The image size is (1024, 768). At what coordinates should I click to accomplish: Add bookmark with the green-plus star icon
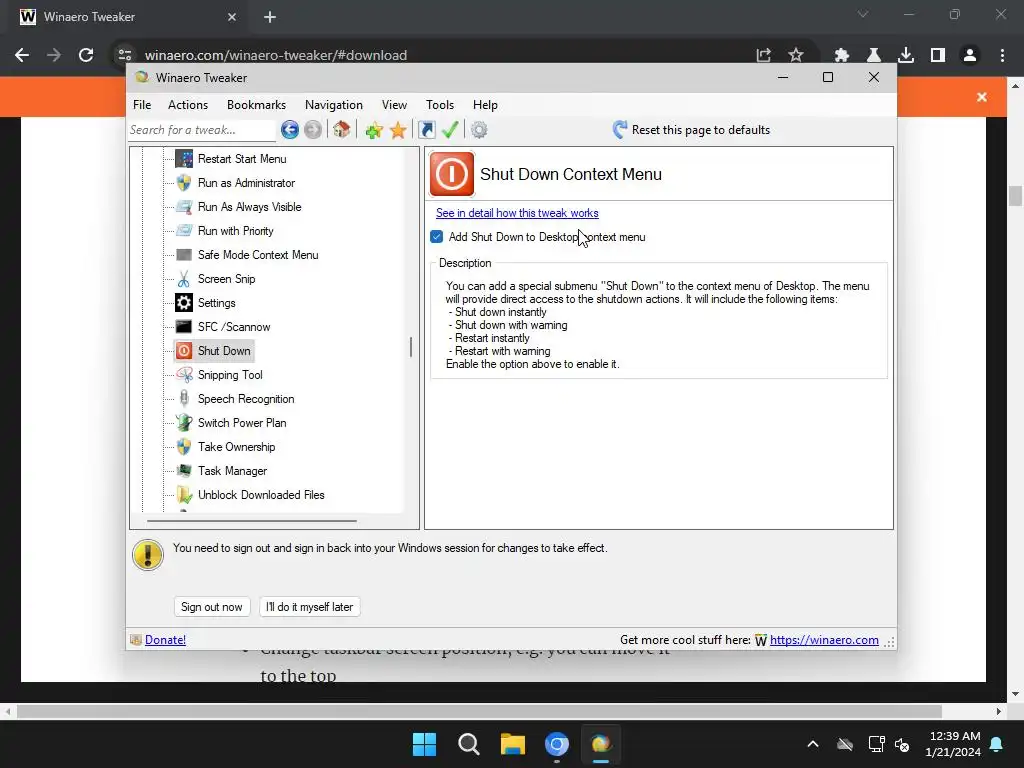[x=374, y=130]
